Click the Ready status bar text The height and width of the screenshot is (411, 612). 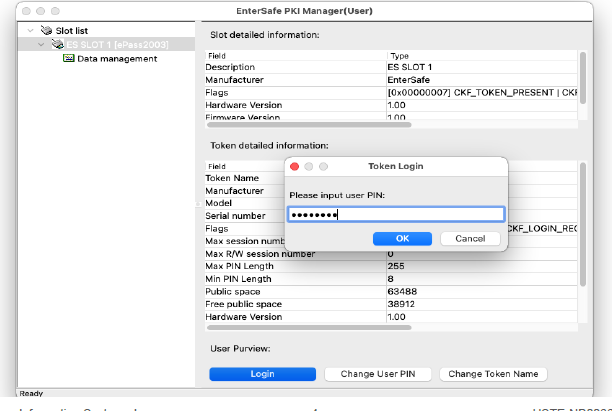point(31,393)
